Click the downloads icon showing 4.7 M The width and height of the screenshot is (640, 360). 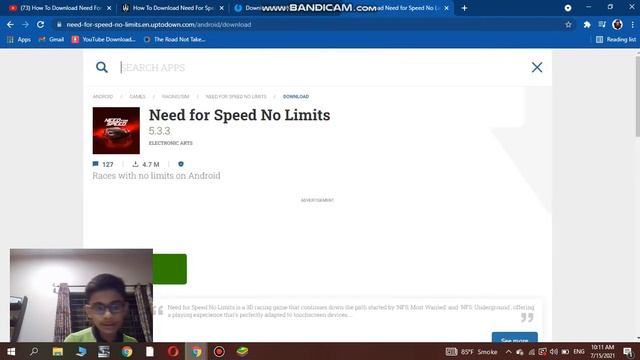coord(136,164)
